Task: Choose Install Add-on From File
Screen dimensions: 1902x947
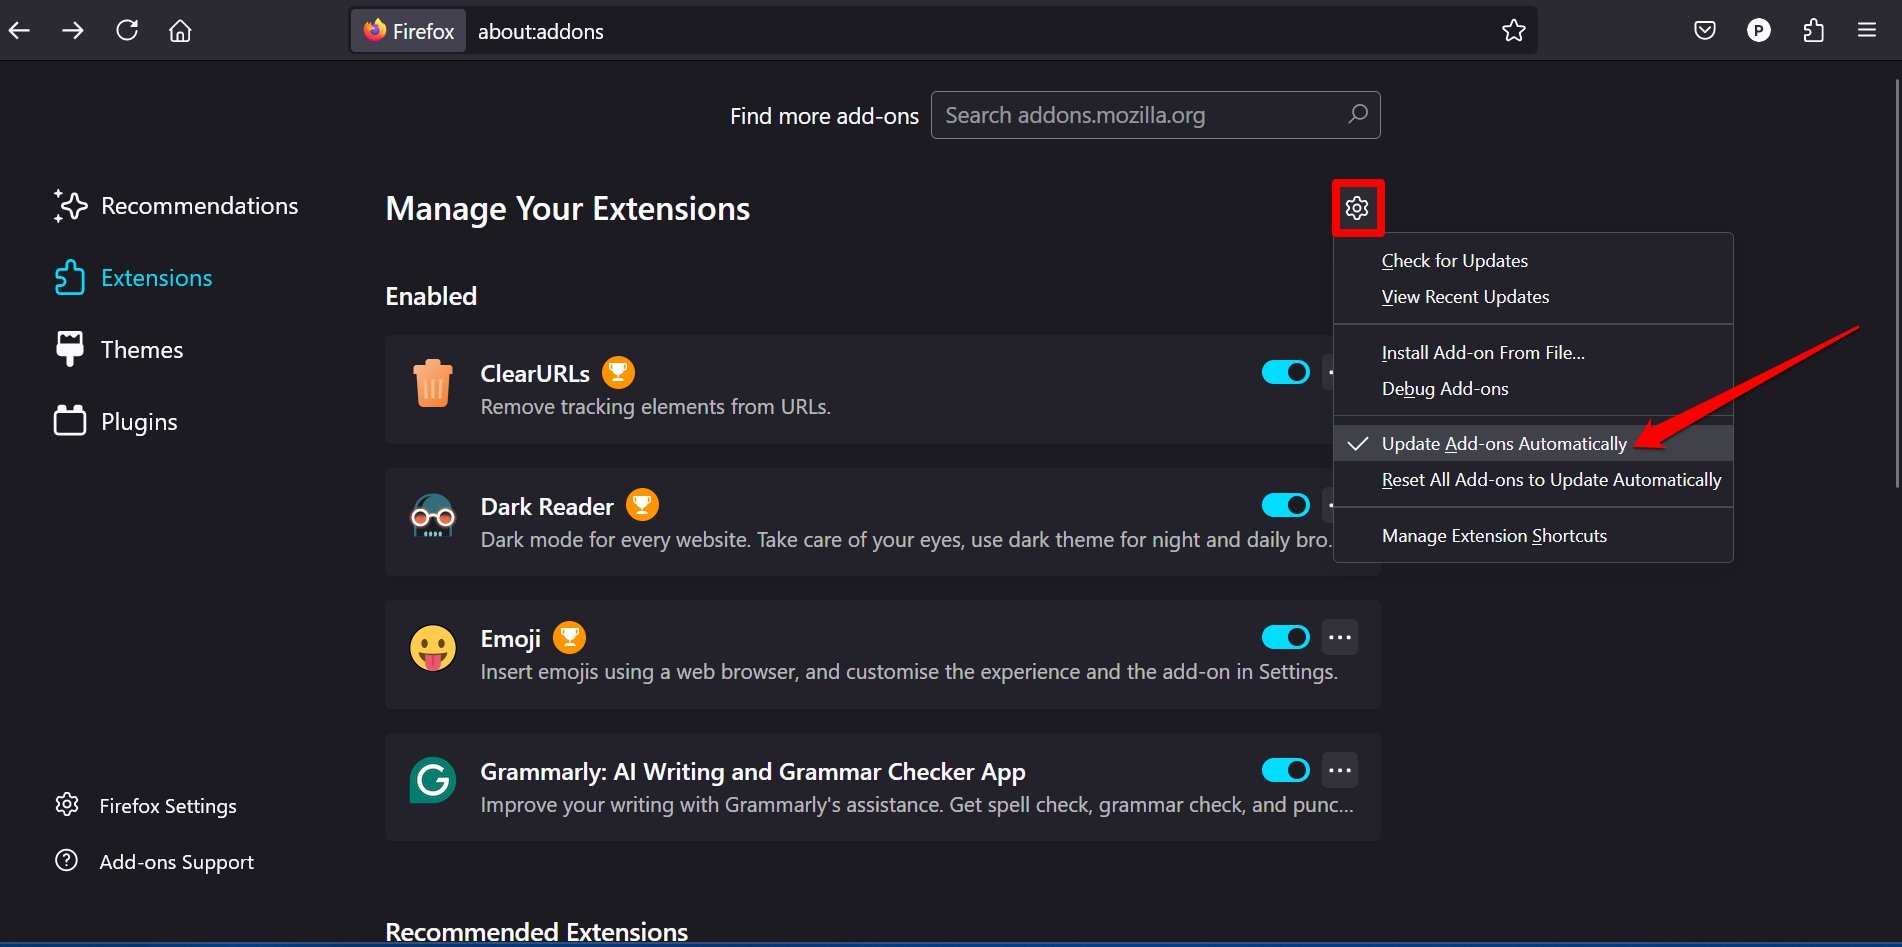Action: click(1482, 353)
